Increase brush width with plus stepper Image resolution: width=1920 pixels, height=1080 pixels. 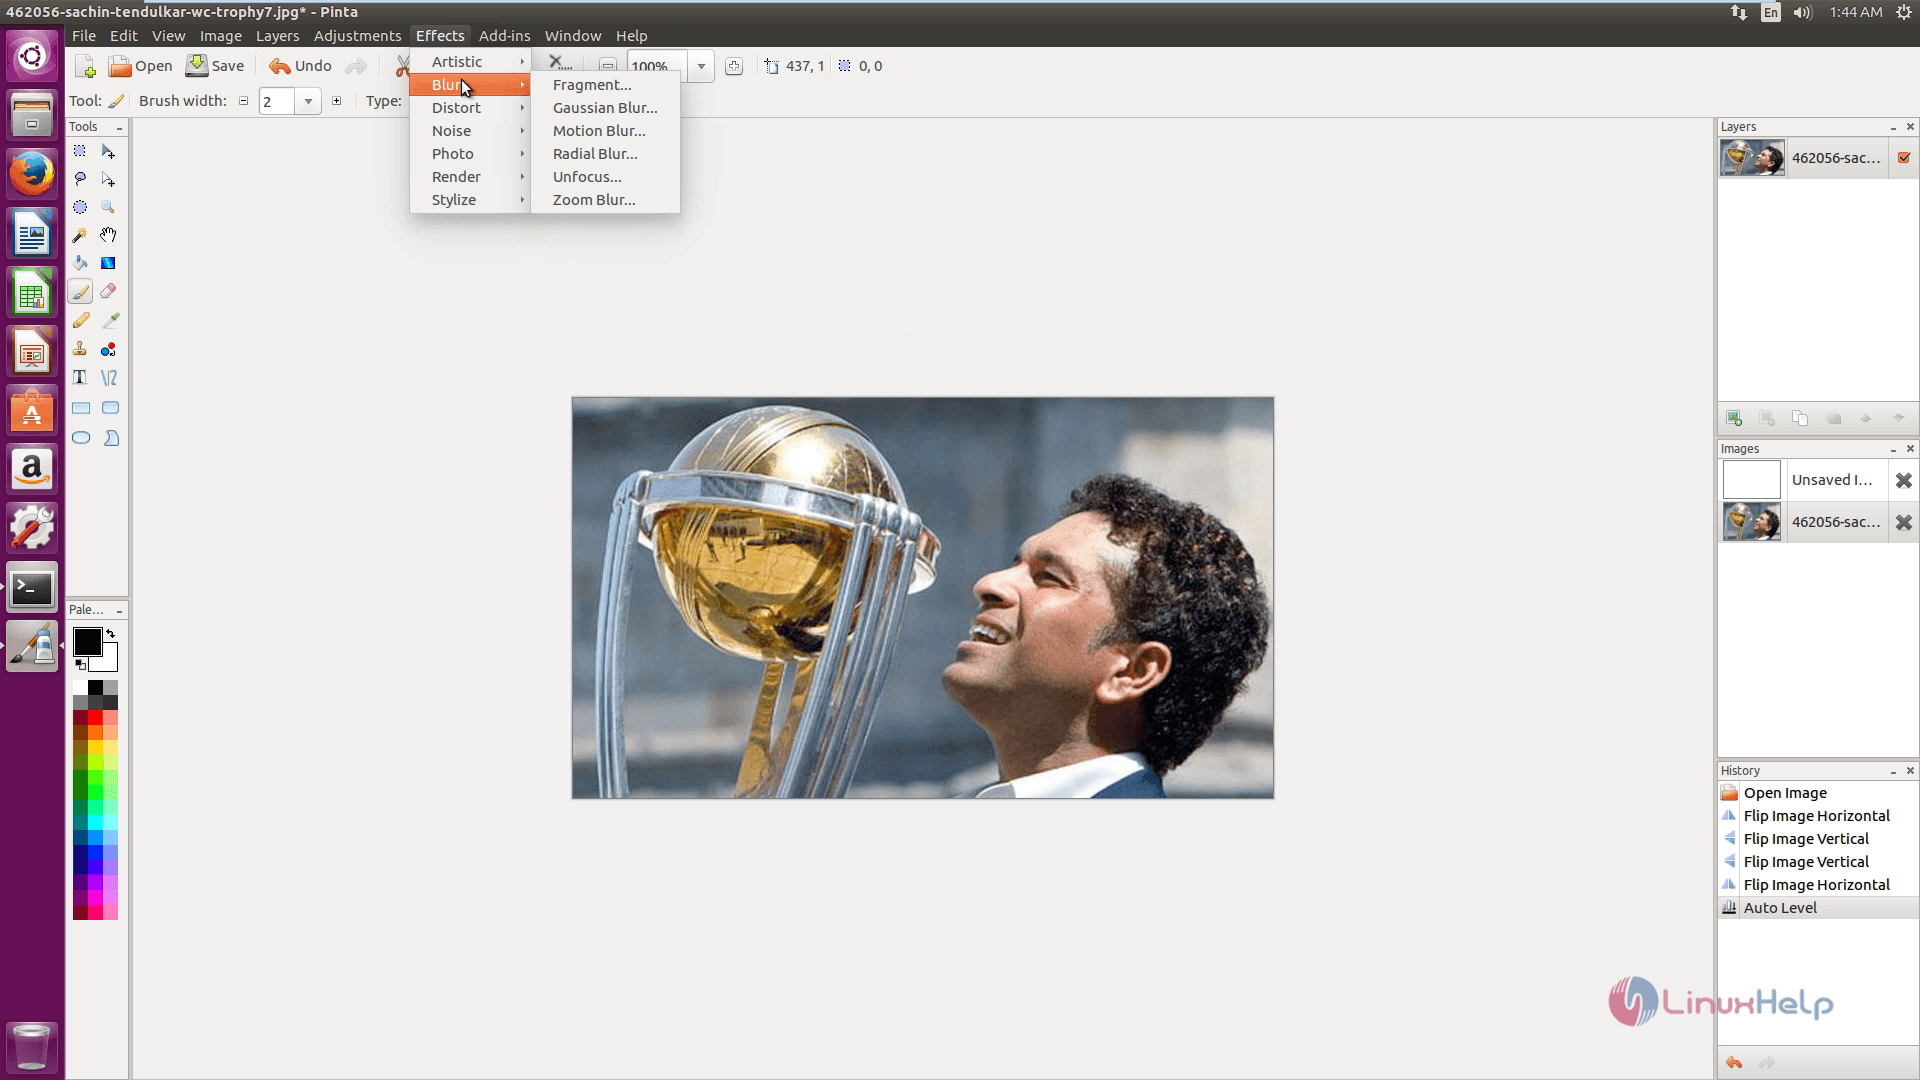coord(336,101)
